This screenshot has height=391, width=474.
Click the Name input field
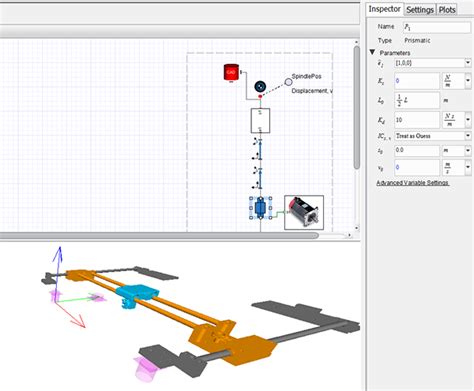(x=437, y=27)
